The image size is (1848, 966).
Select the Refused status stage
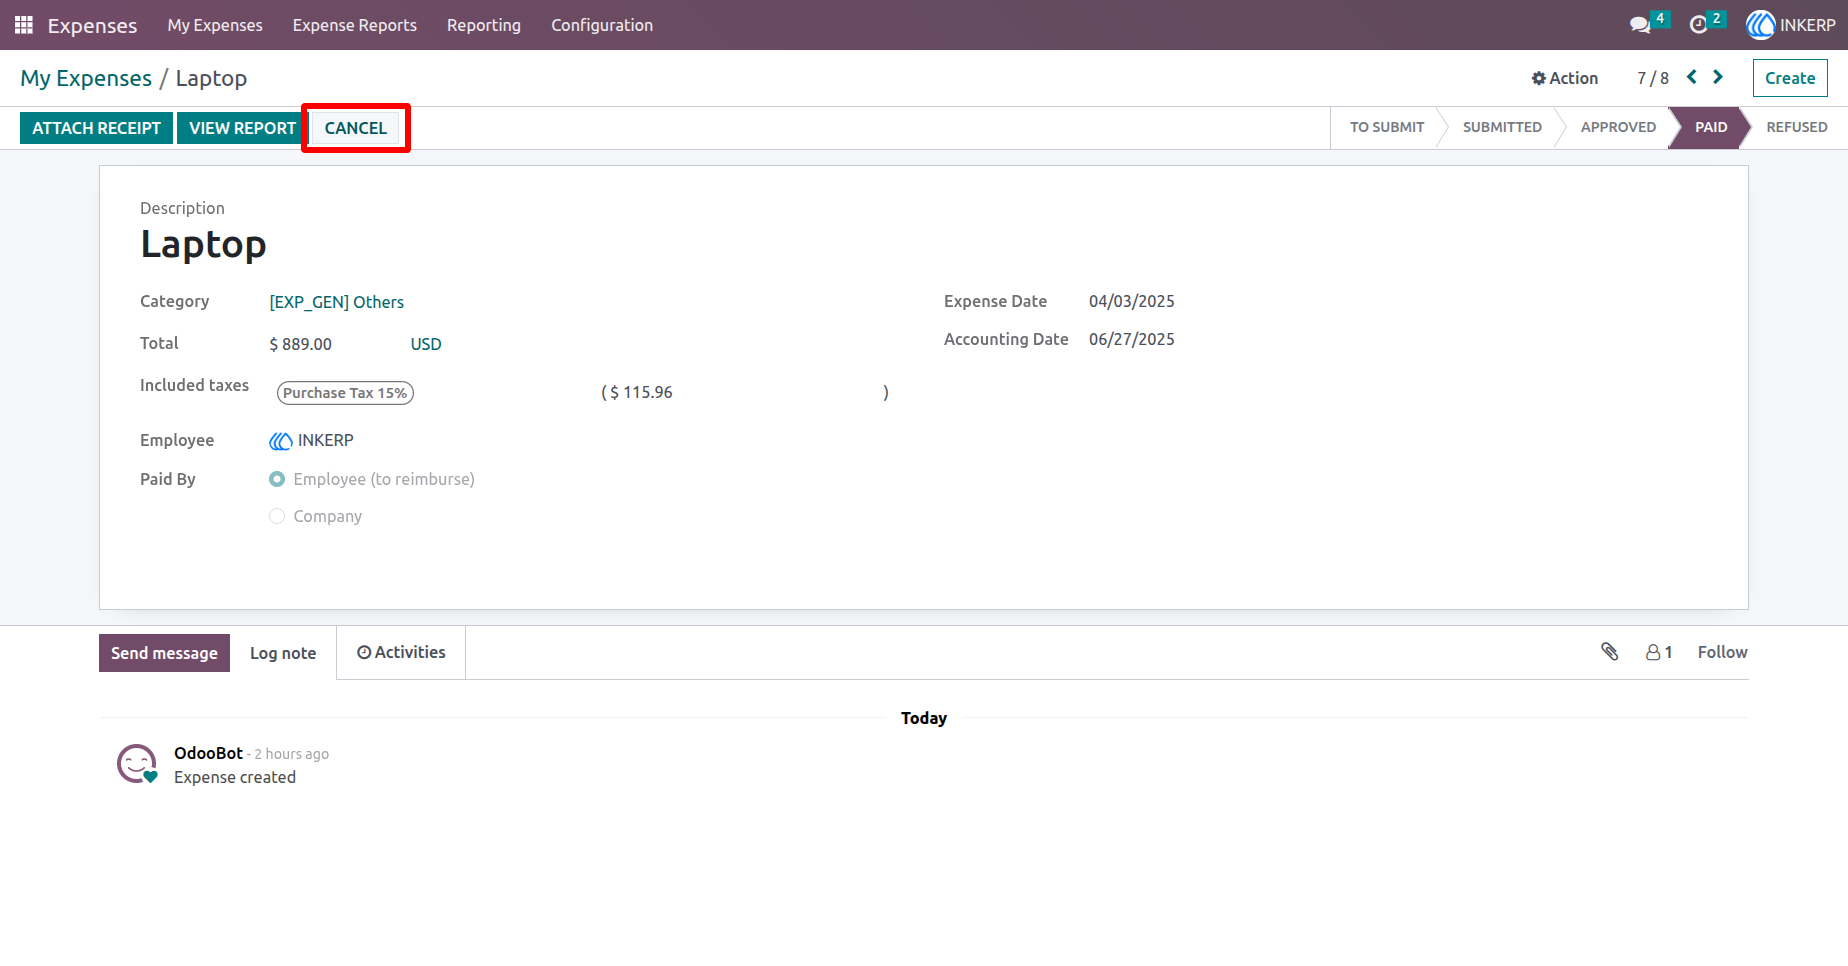tap(1797, 127)
